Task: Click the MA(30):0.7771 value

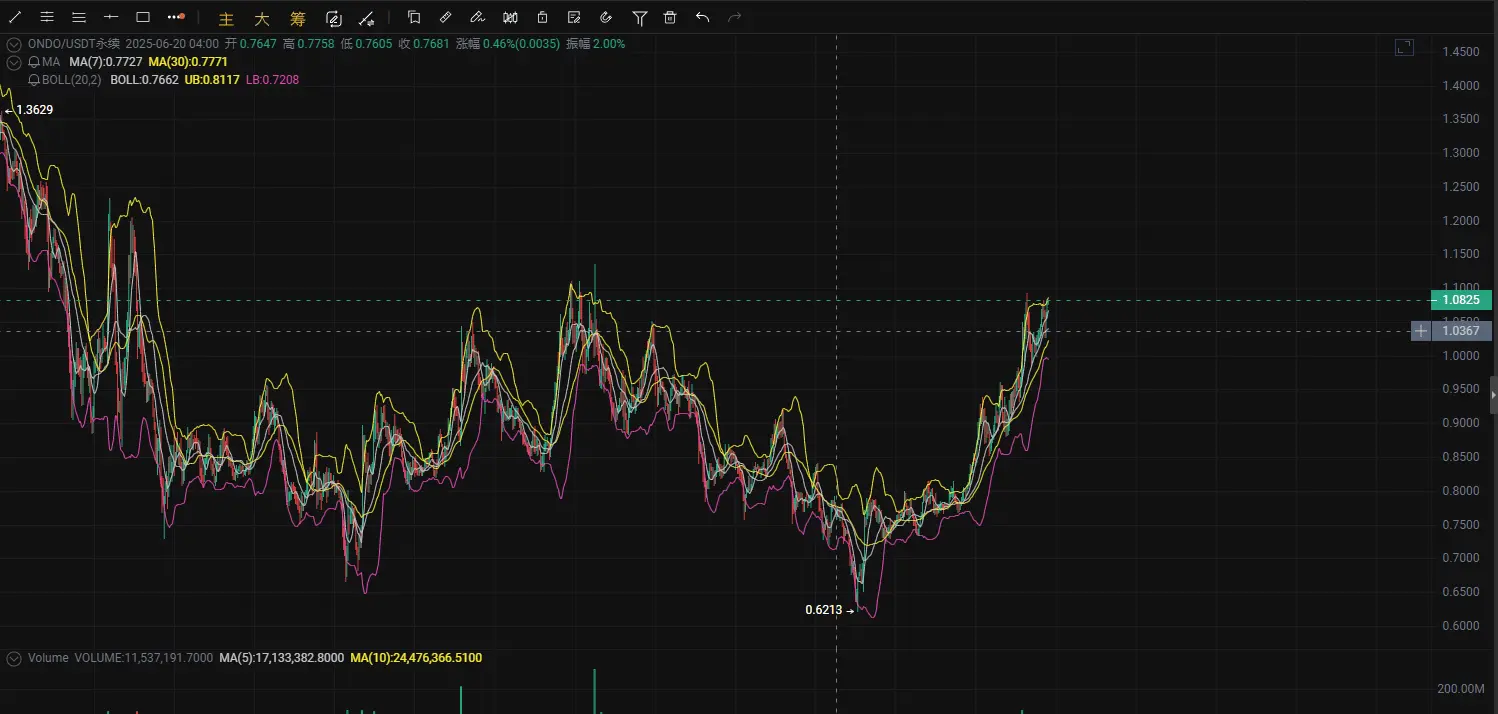Action: [x=188, y=62]
